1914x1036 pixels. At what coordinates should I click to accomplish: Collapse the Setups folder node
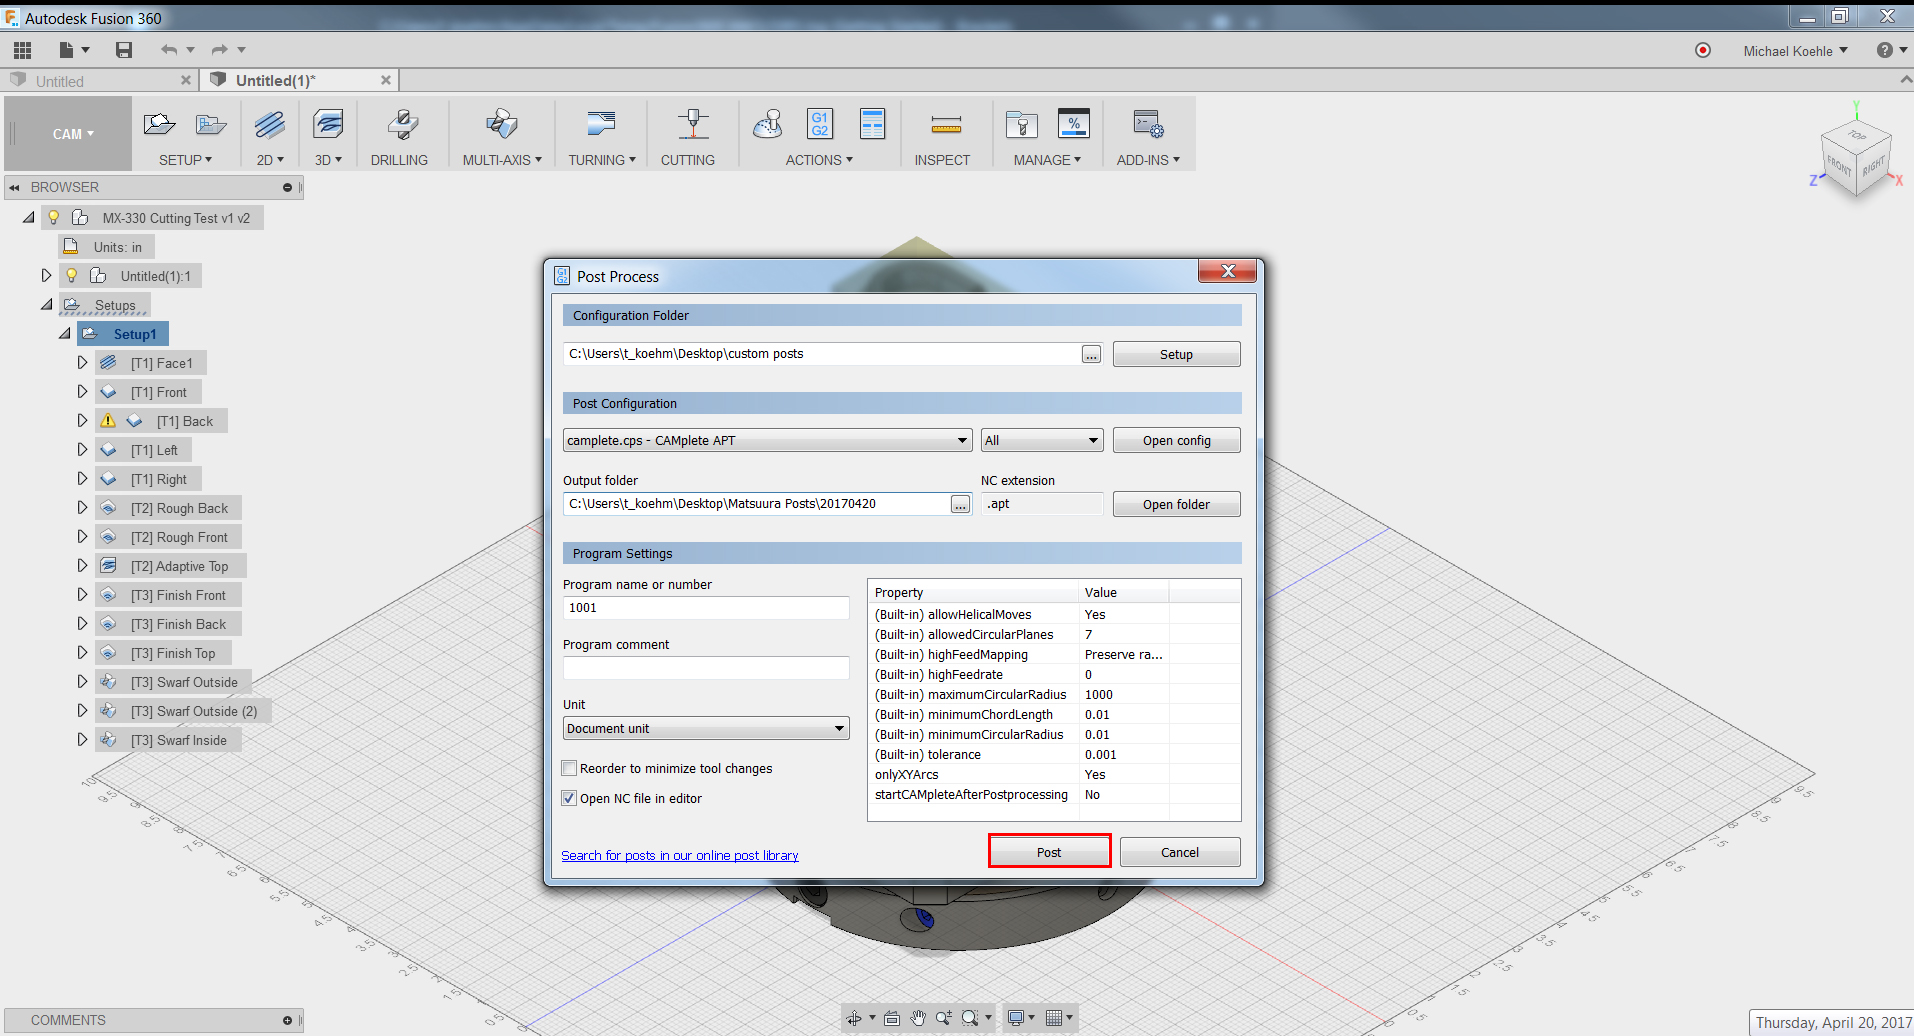[46, 304]
